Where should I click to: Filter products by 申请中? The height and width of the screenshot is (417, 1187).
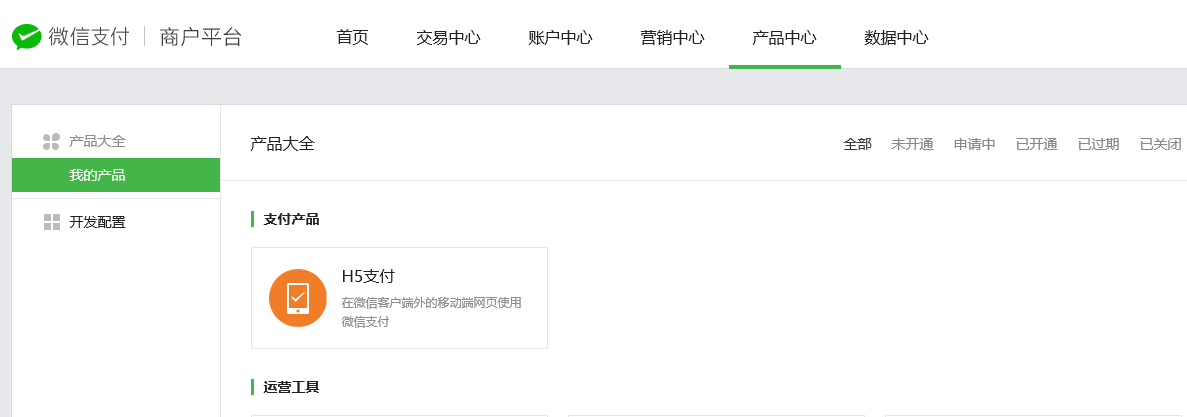pos(974,144)
